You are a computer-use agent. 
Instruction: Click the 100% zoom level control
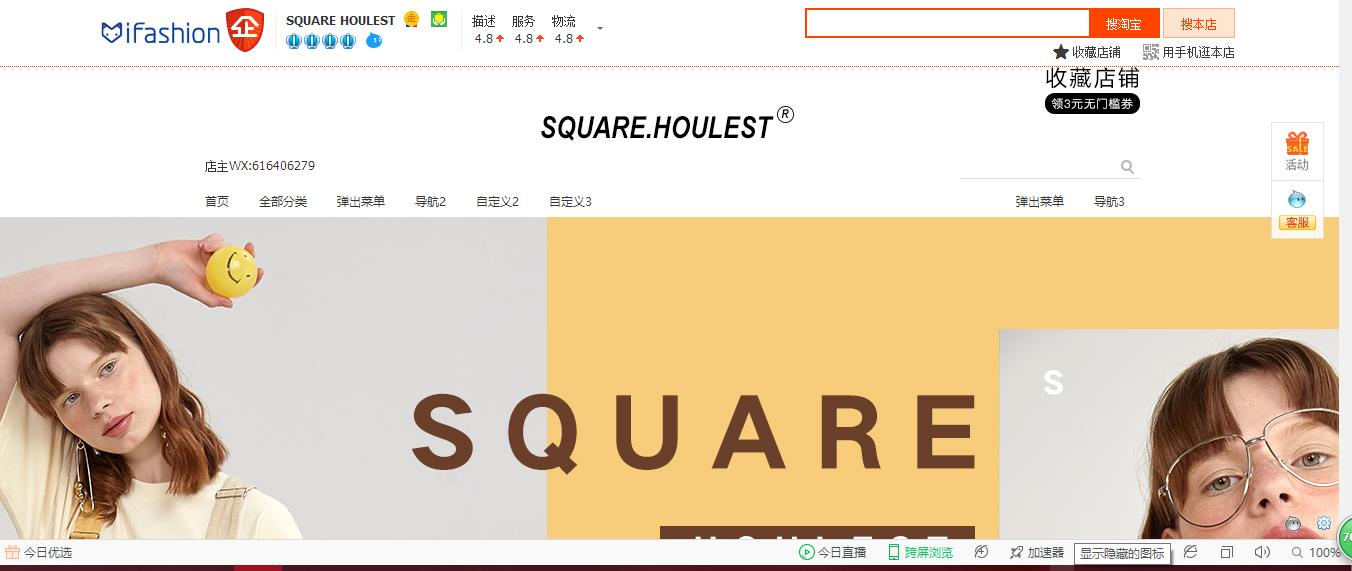pos(1316,552)
